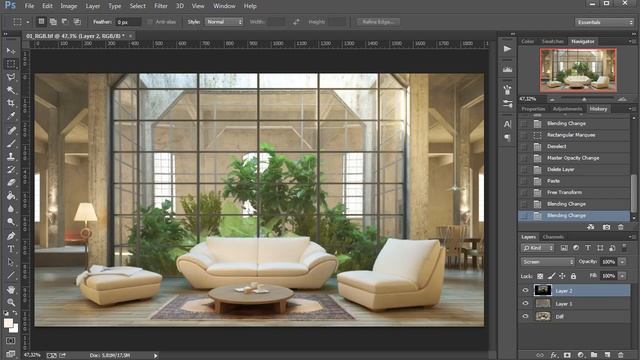
Task: Click the Feather input field
Action: click(x=128, y=22)
